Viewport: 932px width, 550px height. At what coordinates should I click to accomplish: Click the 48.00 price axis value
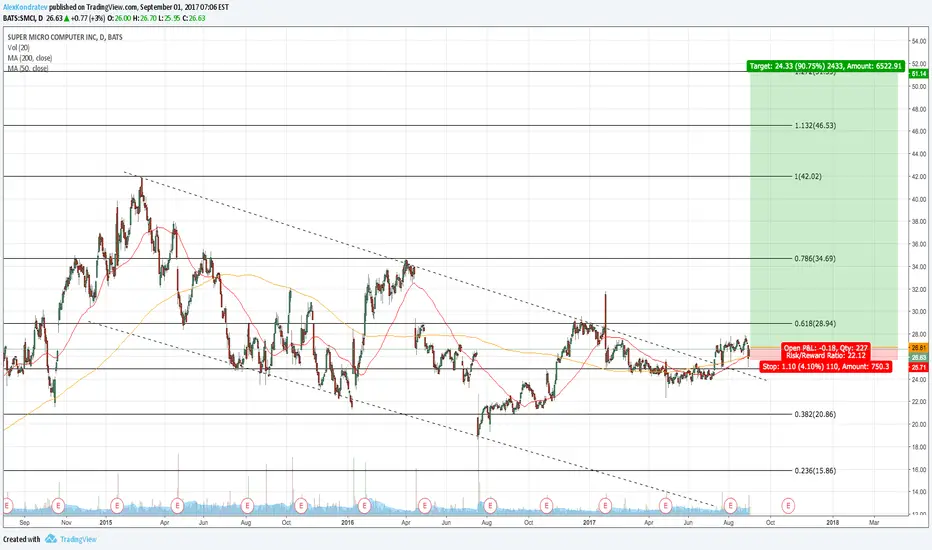tap(918, 109)
